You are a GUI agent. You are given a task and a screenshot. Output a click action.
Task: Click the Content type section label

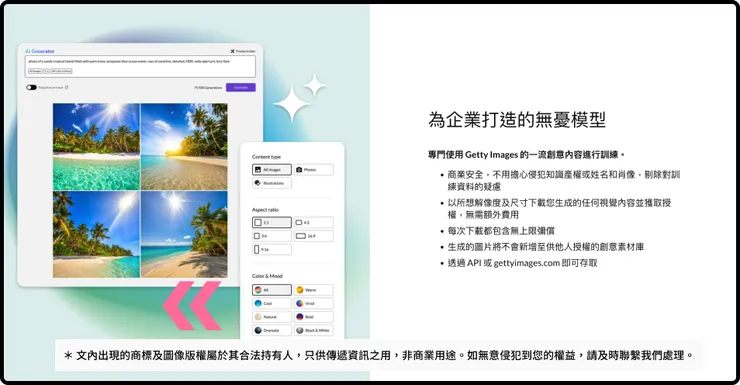pos(266,157)
